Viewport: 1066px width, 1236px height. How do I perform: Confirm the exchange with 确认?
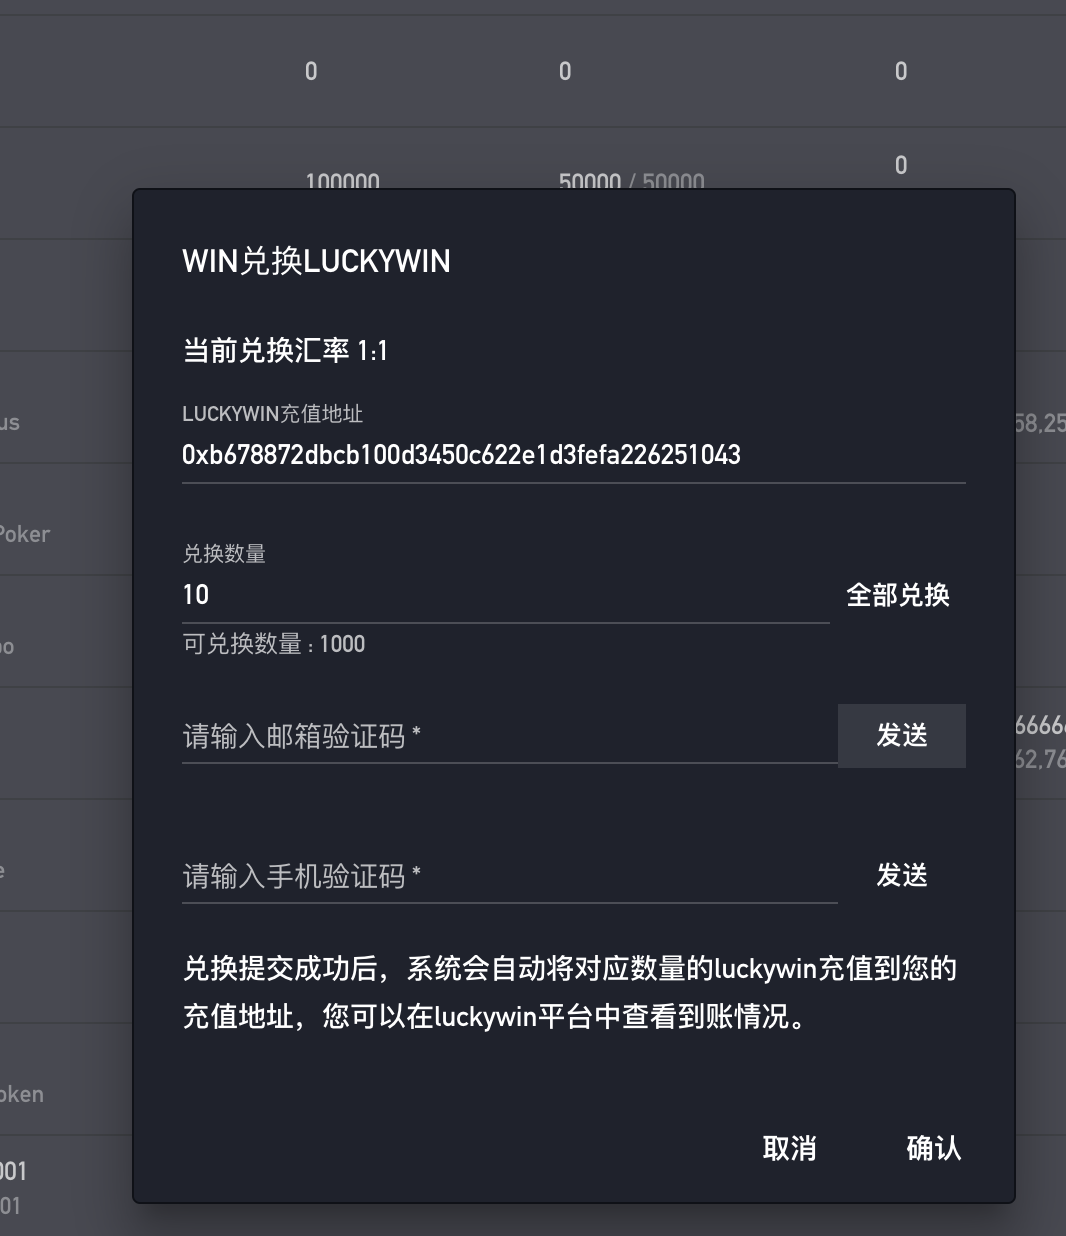[933, 1148]
